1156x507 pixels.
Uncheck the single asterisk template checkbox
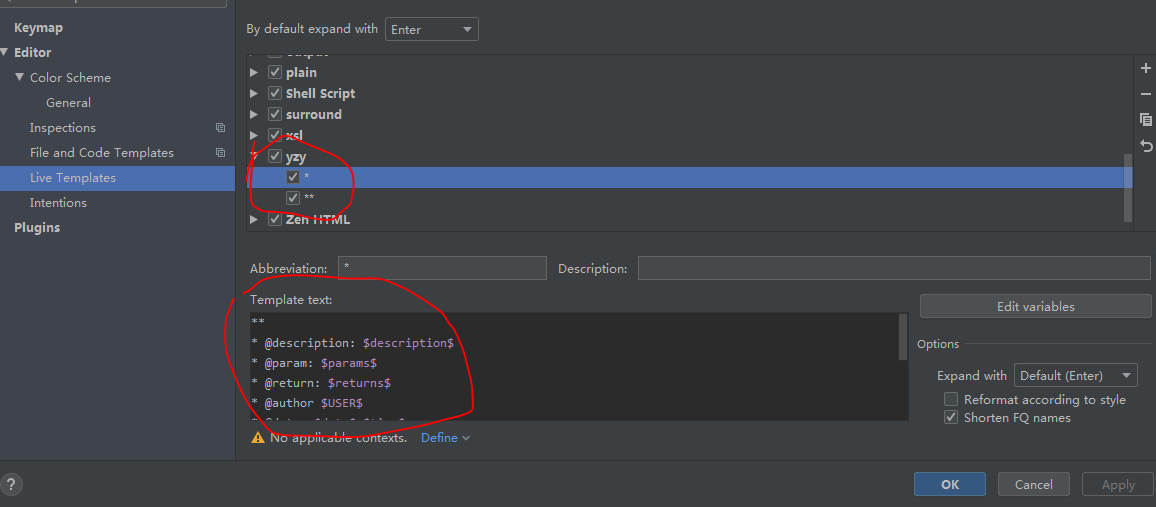(x=293, y=177)
